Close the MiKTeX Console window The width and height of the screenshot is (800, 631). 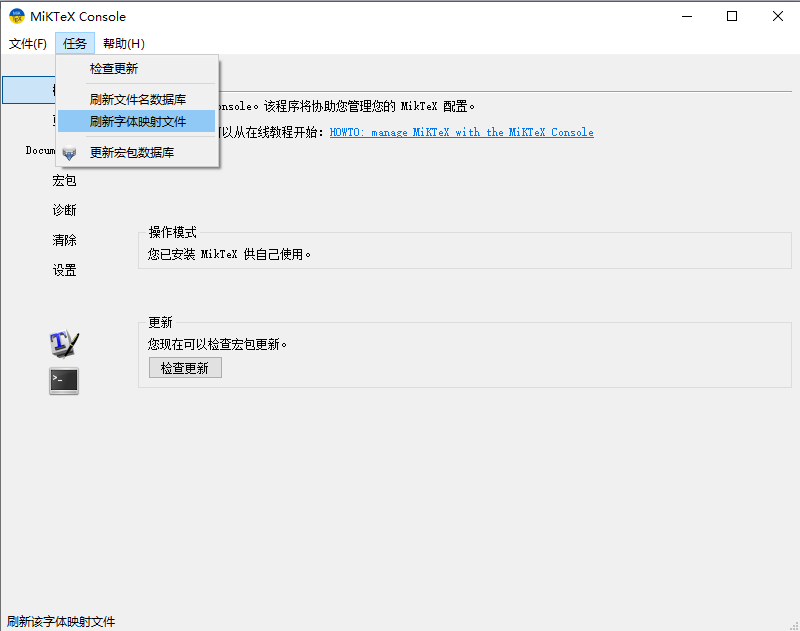coord(778,16)
